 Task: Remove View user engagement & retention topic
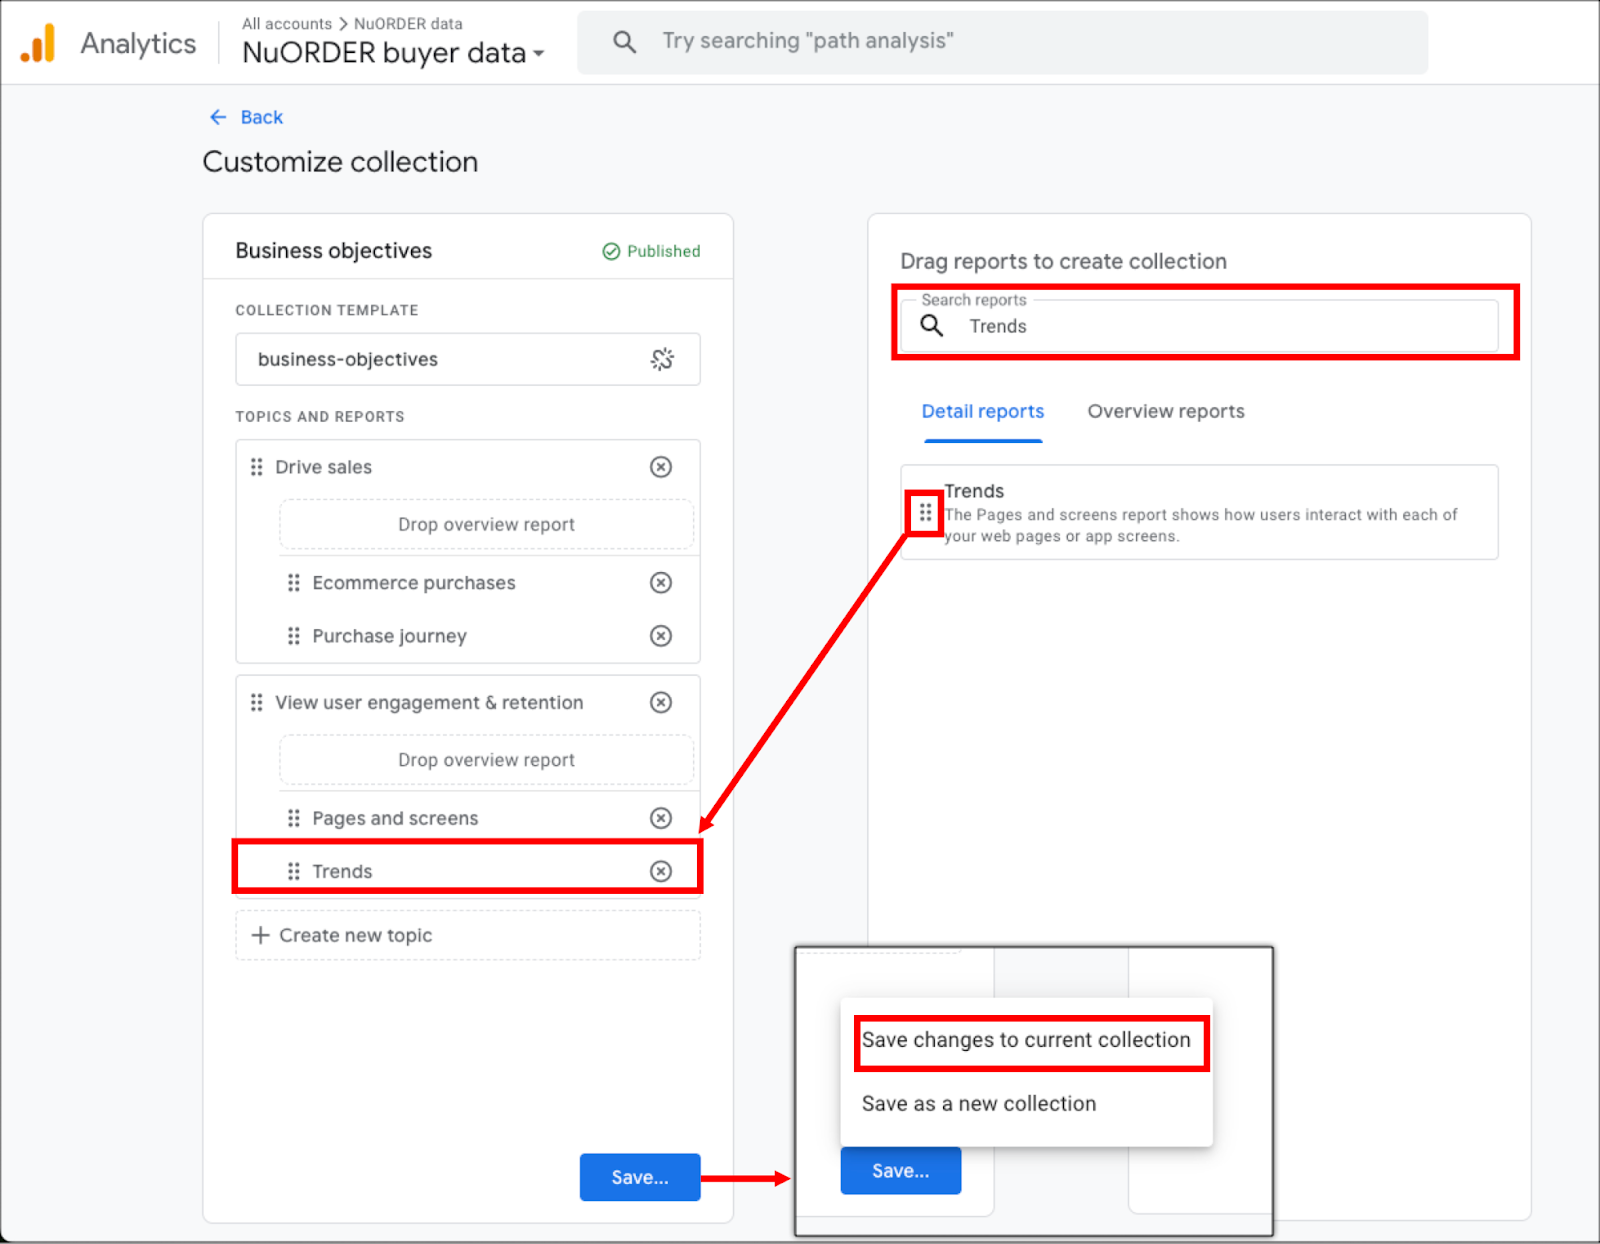(x=661, y=703)
